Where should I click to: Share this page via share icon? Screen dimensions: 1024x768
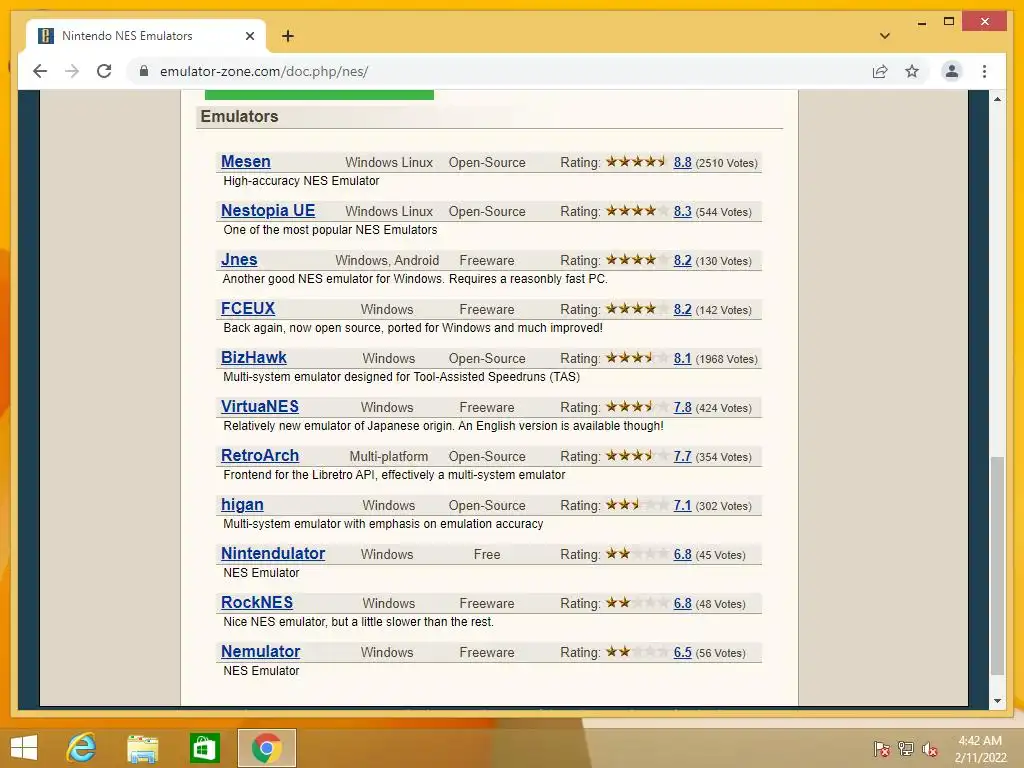pos(880,71)
